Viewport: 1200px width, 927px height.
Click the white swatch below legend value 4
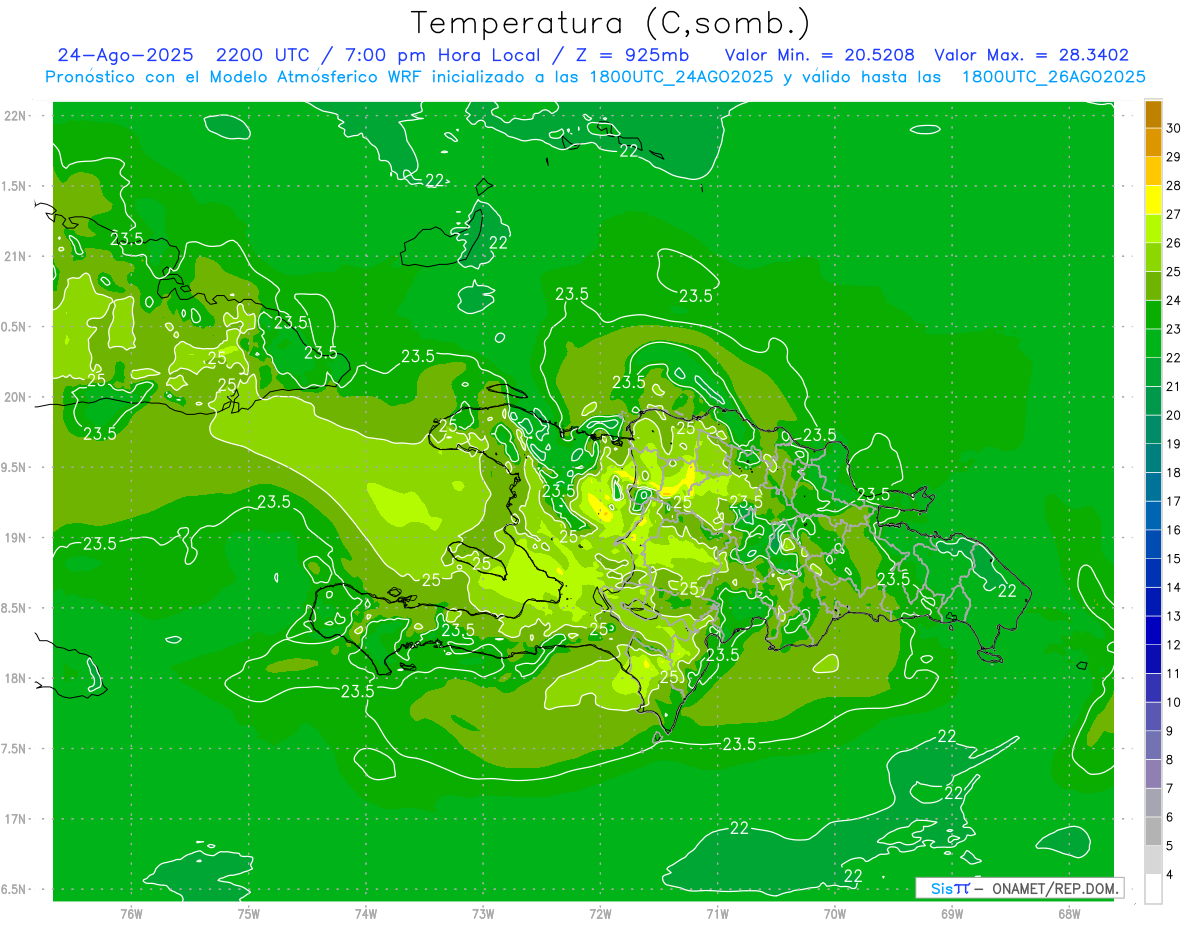1153,889
